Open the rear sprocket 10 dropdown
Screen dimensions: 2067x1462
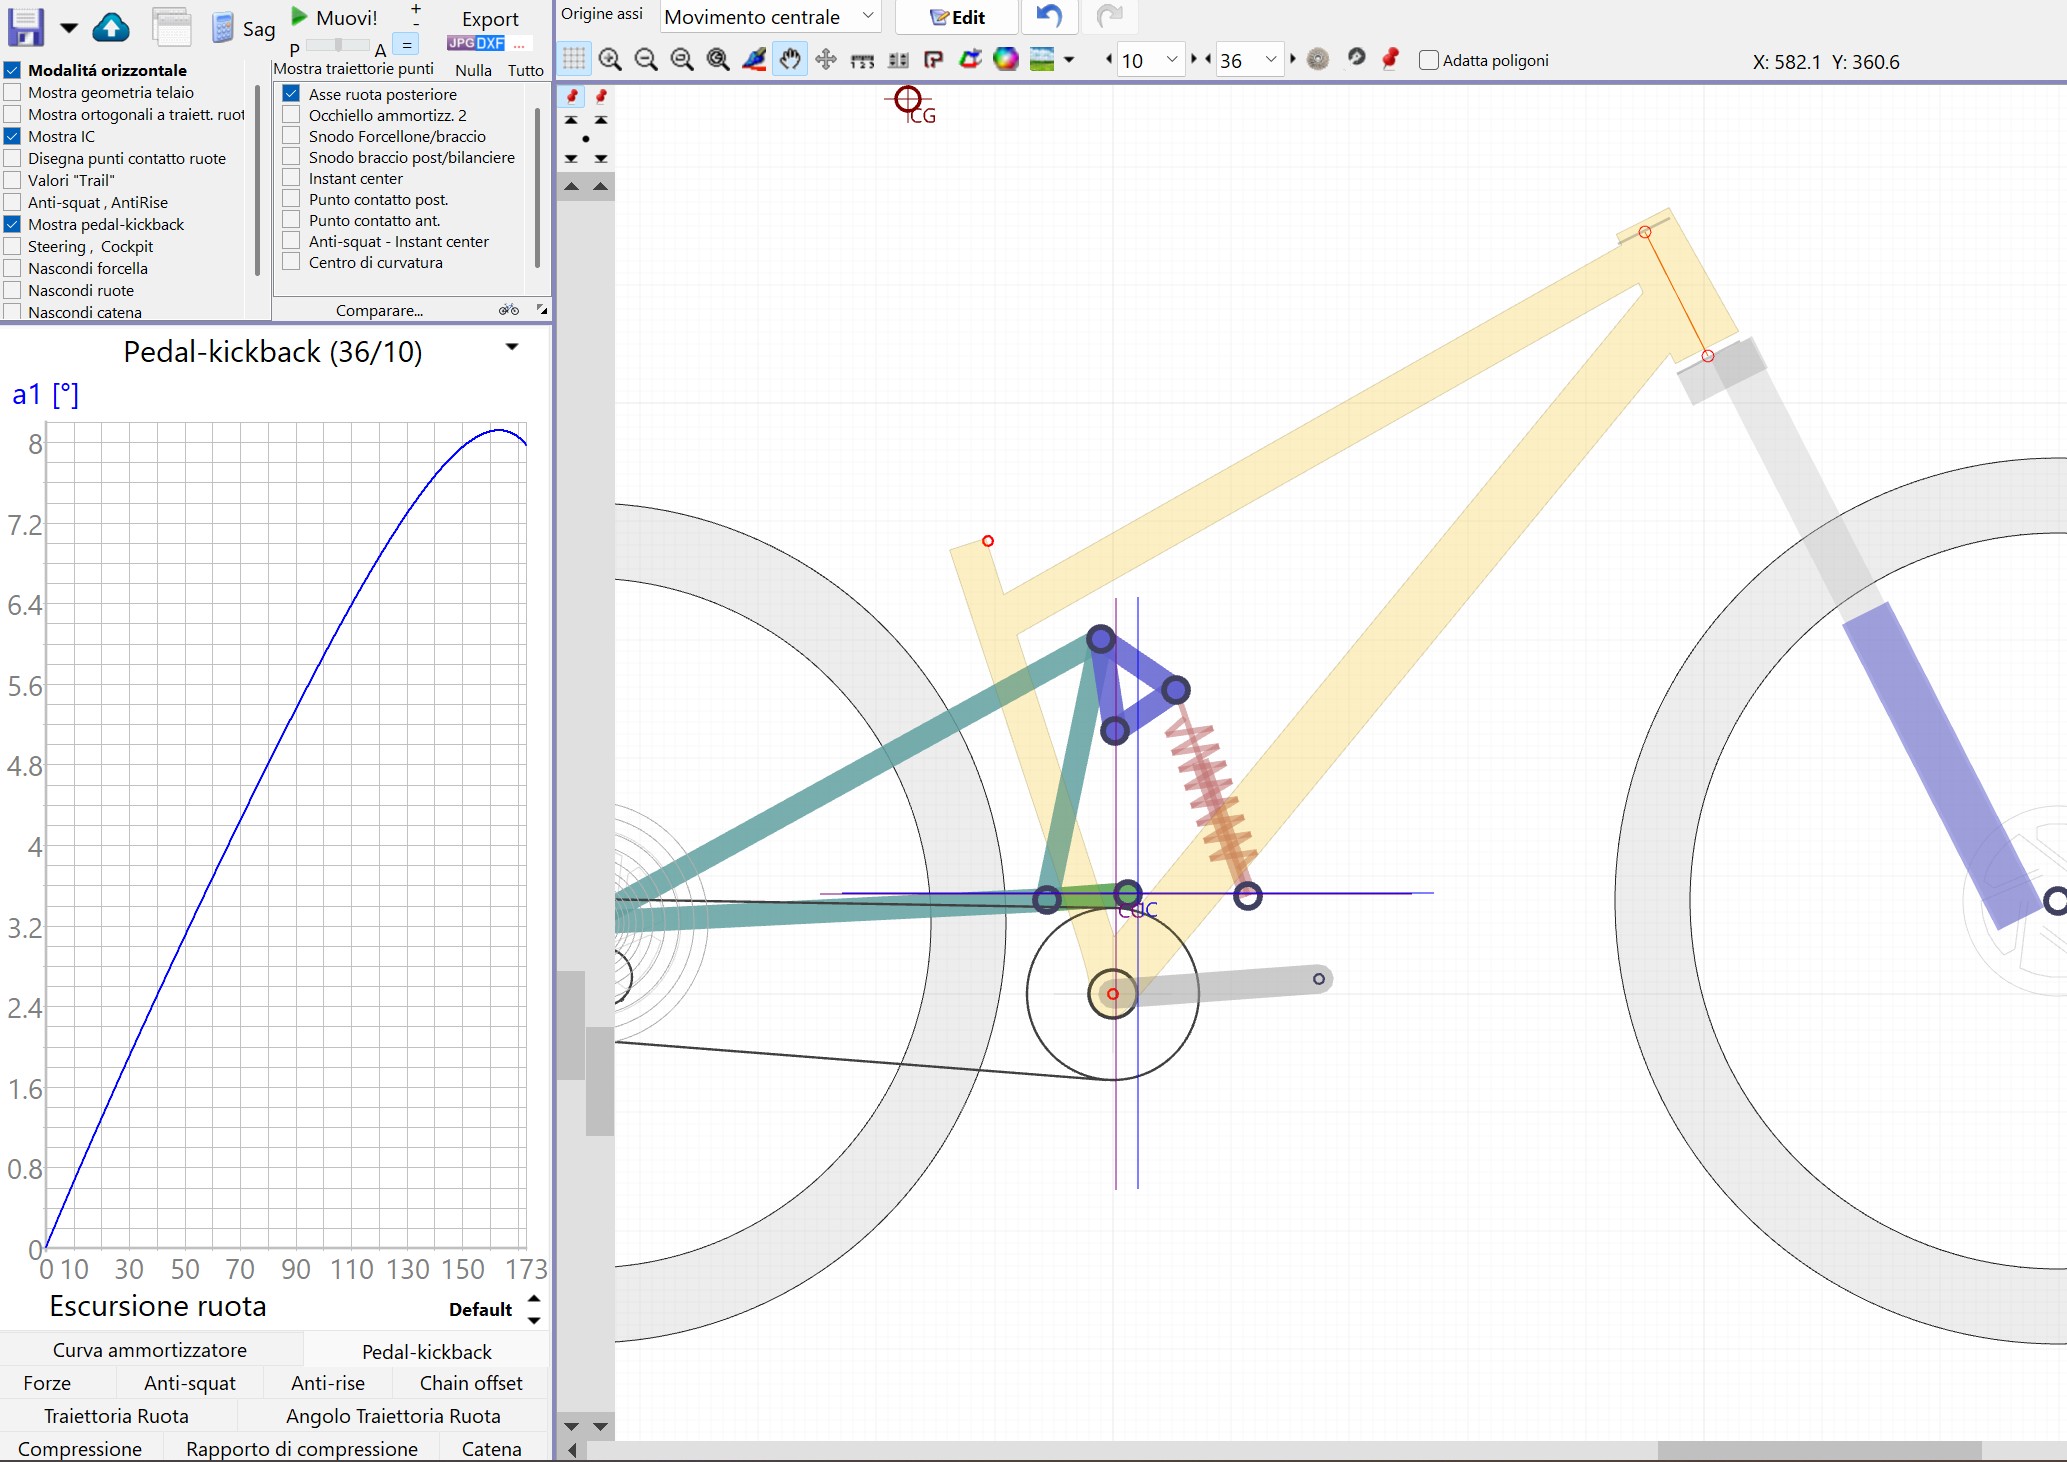click(1150, 60)
